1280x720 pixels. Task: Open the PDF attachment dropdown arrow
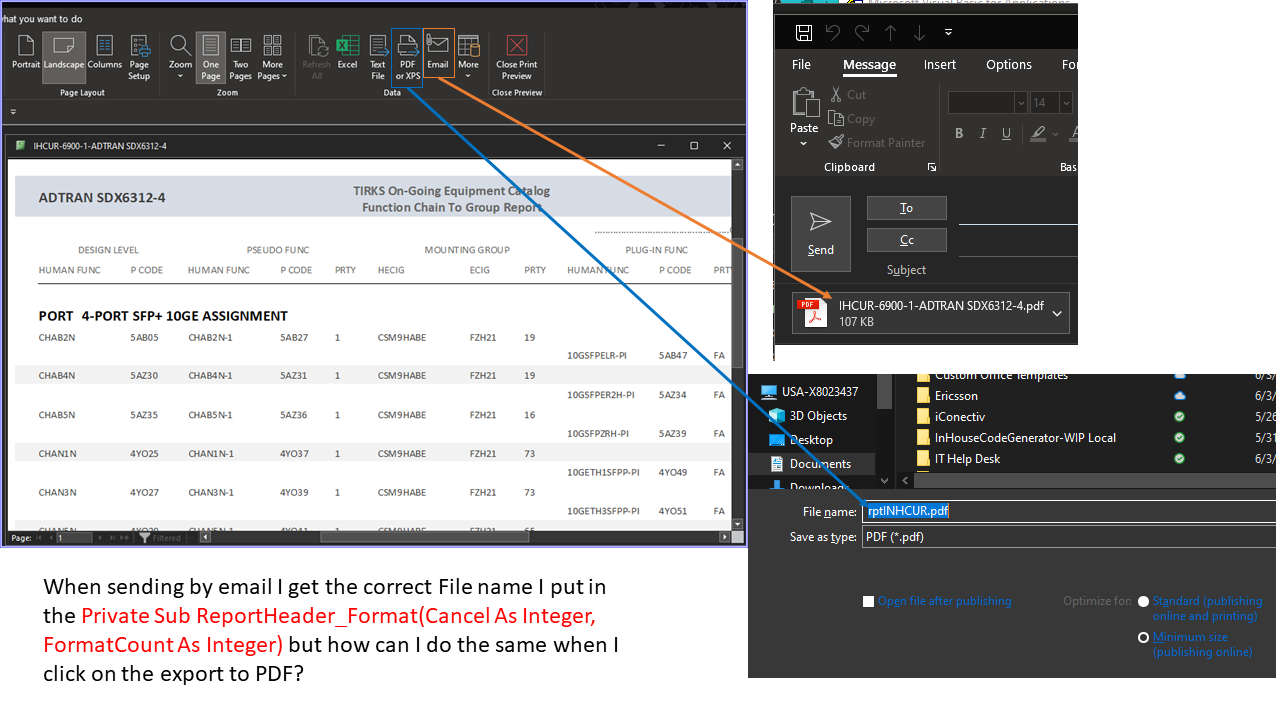[x=1056, y=313]
